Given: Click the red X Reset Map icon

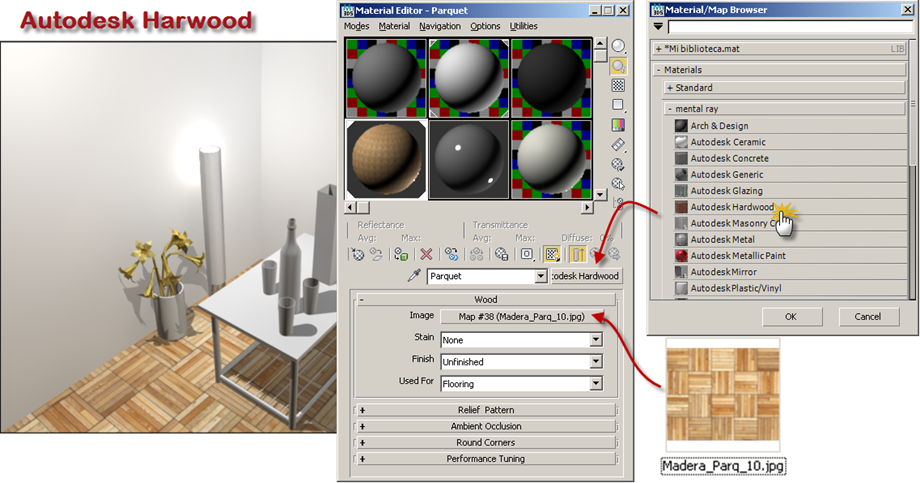Looking at the screenshot, I should pos(427,254).
